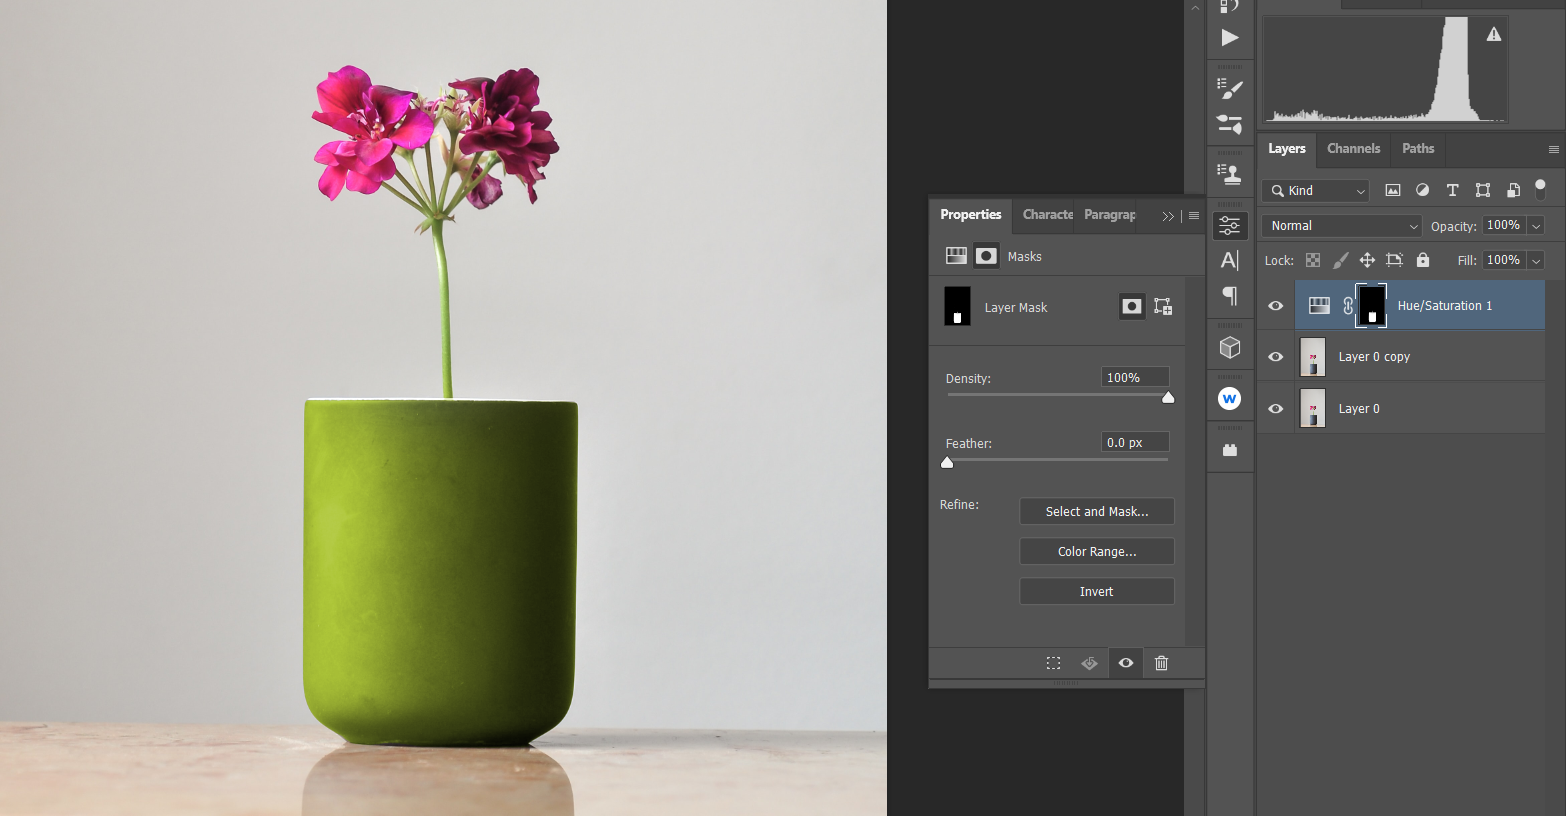
Task: Select the pixel mask button in Properties
Action: pyautogui.click(x=1132, y=307)
